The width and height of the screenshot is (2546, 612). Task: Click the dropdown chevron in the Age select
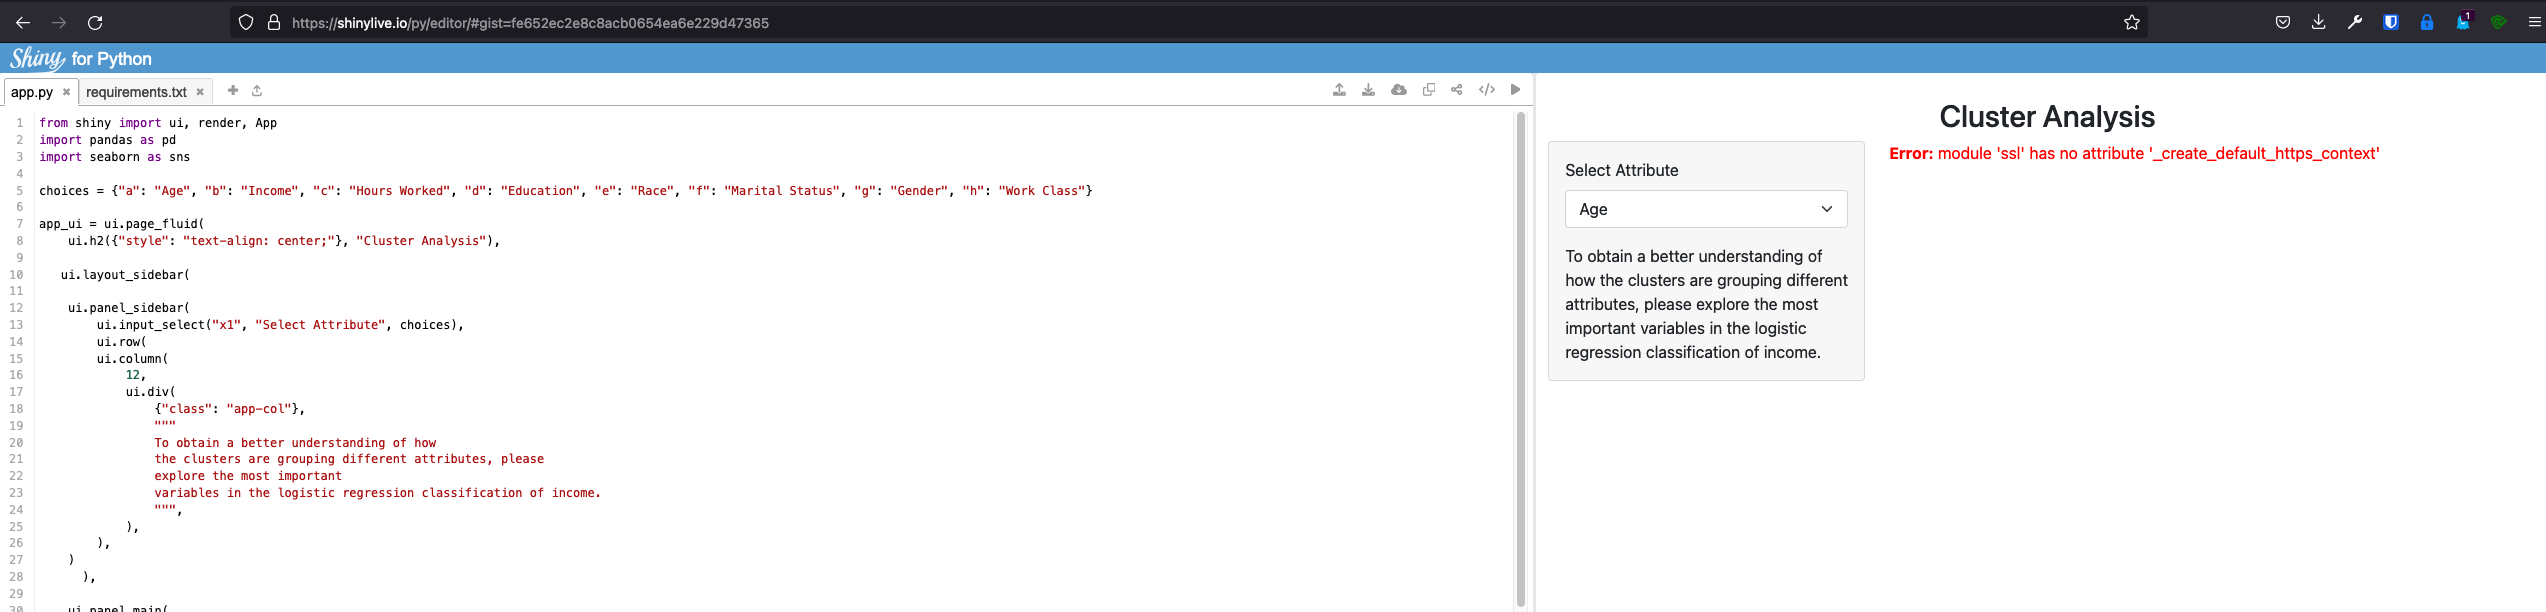1827,209
